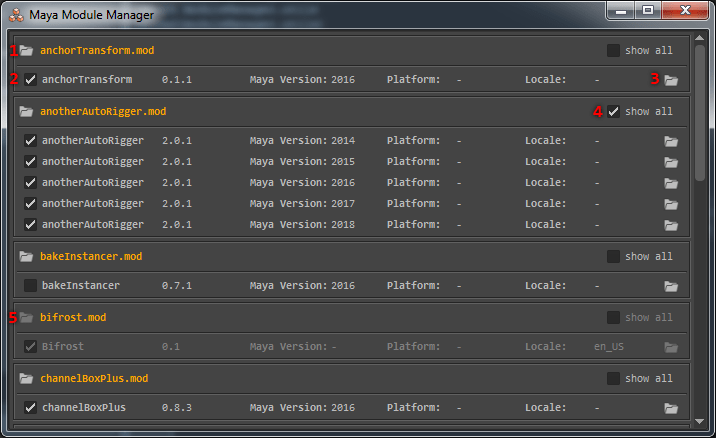This screenshot has height=438, width=716.
Task: Open content folder for anotherAutoRigger Maya 2015
Action: pyautogui.click(x=671, y=162)
